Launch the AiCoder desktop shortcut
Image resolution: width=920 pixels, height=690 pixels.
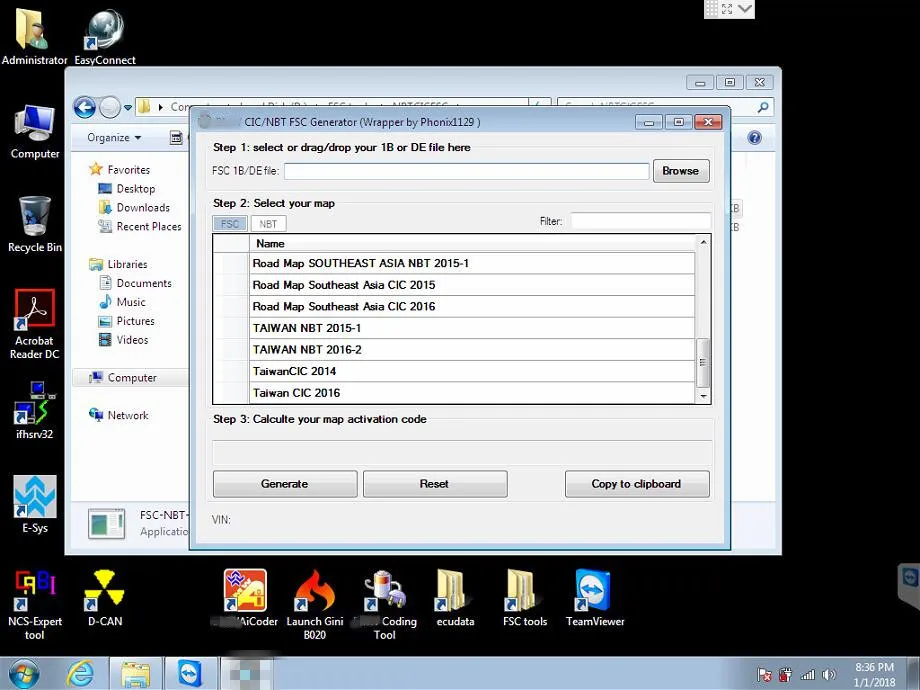[x=245, y=597]
